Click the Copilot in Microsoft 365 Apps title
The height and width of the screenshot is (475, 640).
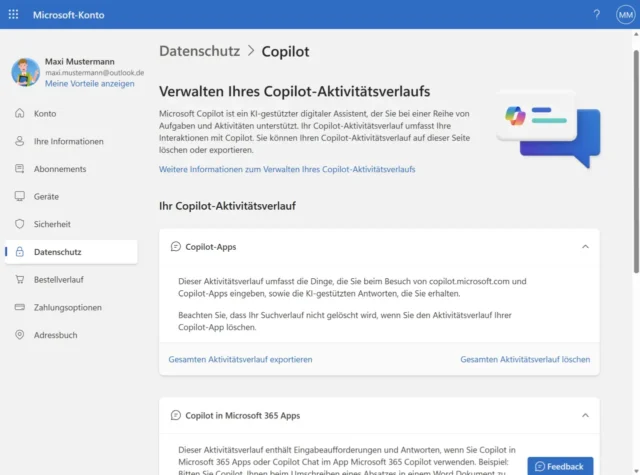click(x=242, y=415)
